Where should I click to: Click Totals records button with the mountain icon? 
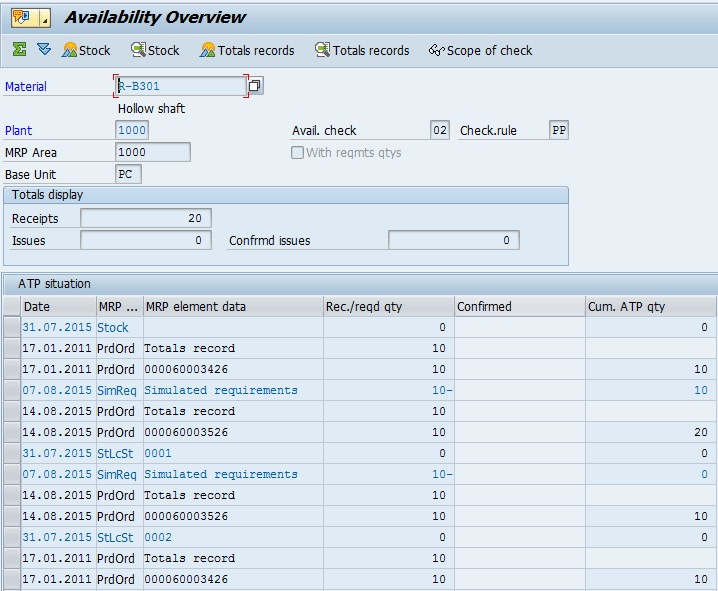pyautogui.click(x=247, y=50)
